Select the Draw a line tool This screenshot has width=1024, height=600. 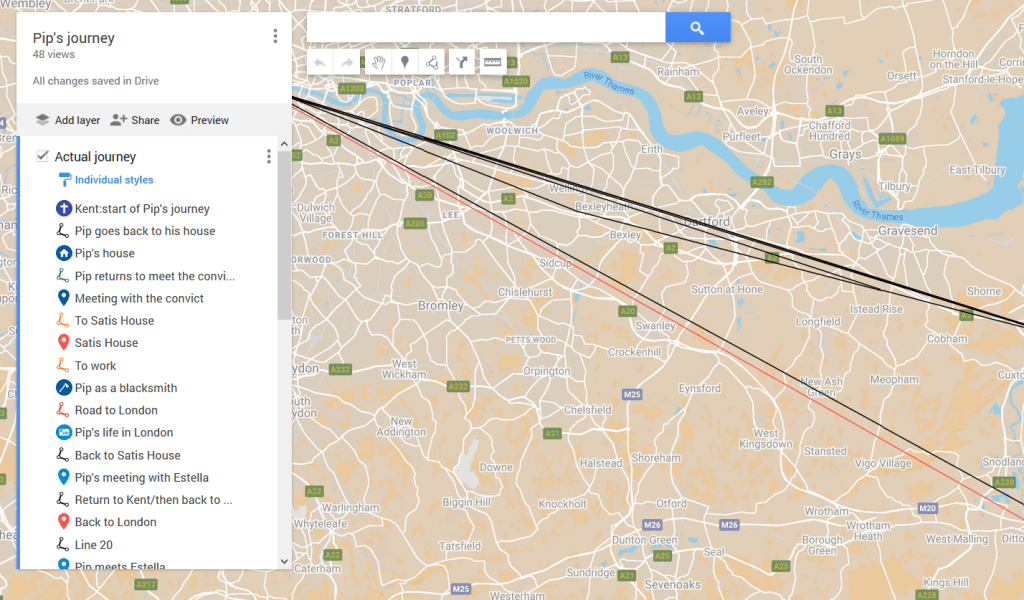click(x=432, y=63)
